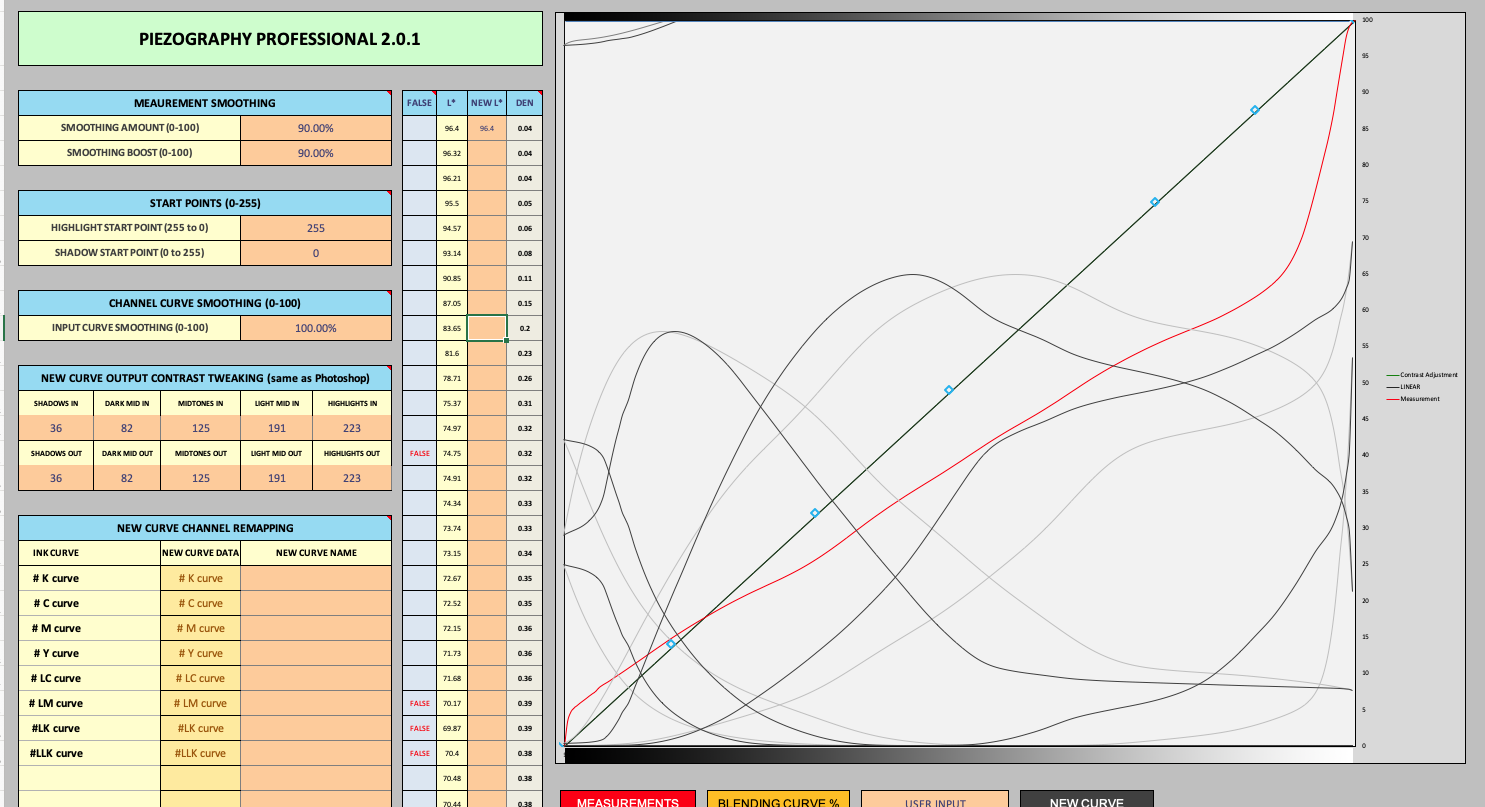1485x807 pixels.
Task: Click the L* value 96.32
Action: point(451,153)
